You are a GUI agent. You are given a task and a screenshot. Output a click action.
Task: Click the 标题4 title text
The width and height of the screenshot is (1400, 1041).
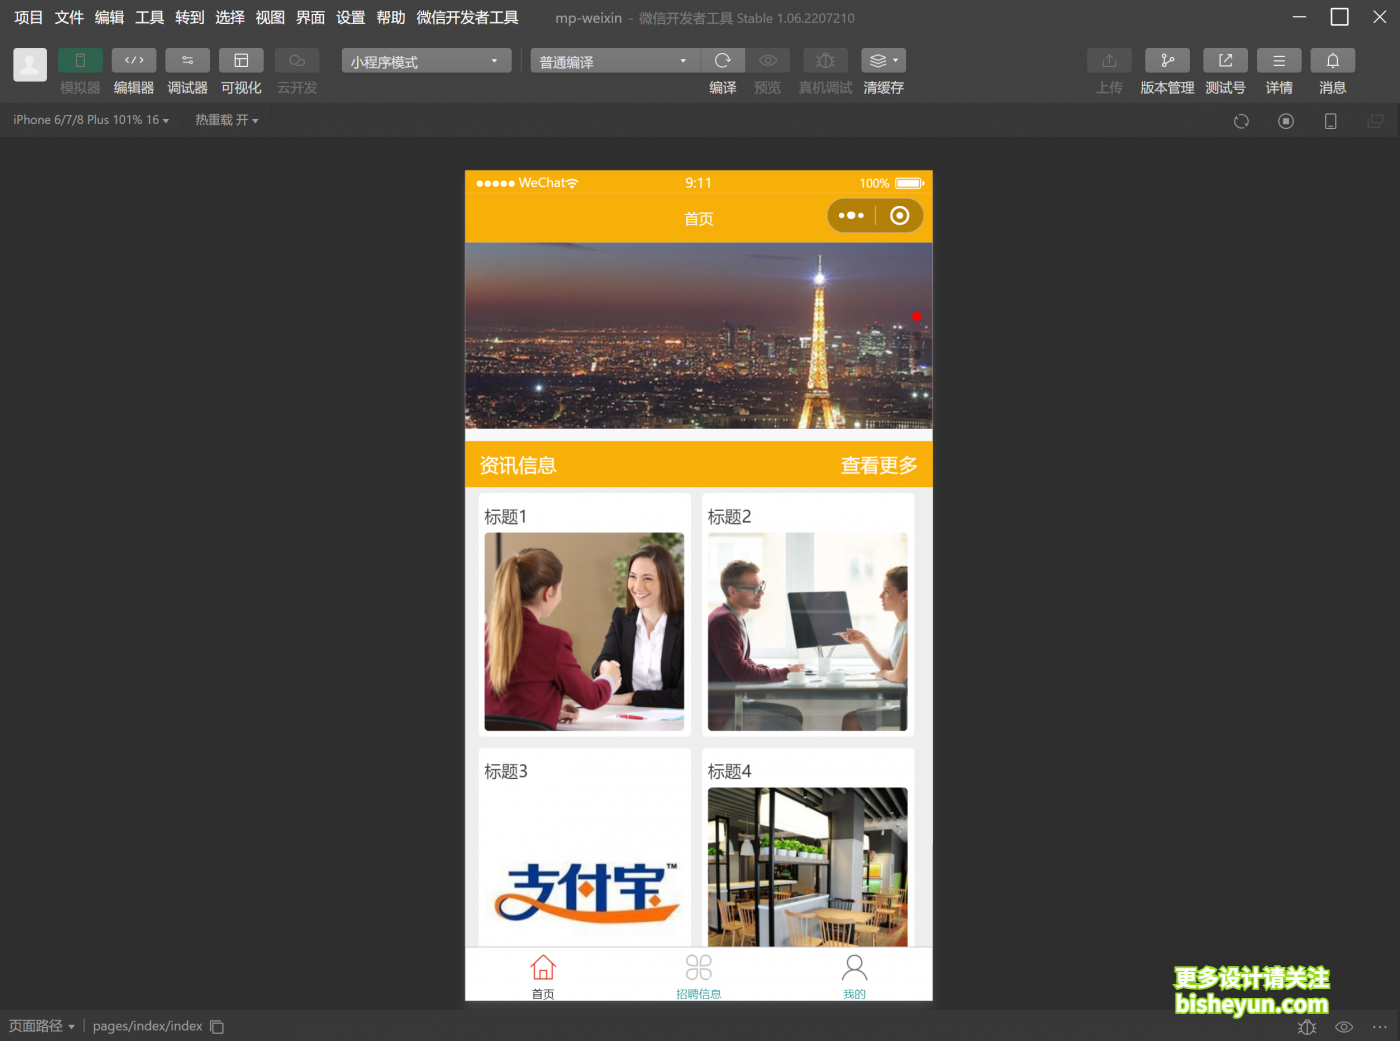pyautogui.click(x=729, y=771)
